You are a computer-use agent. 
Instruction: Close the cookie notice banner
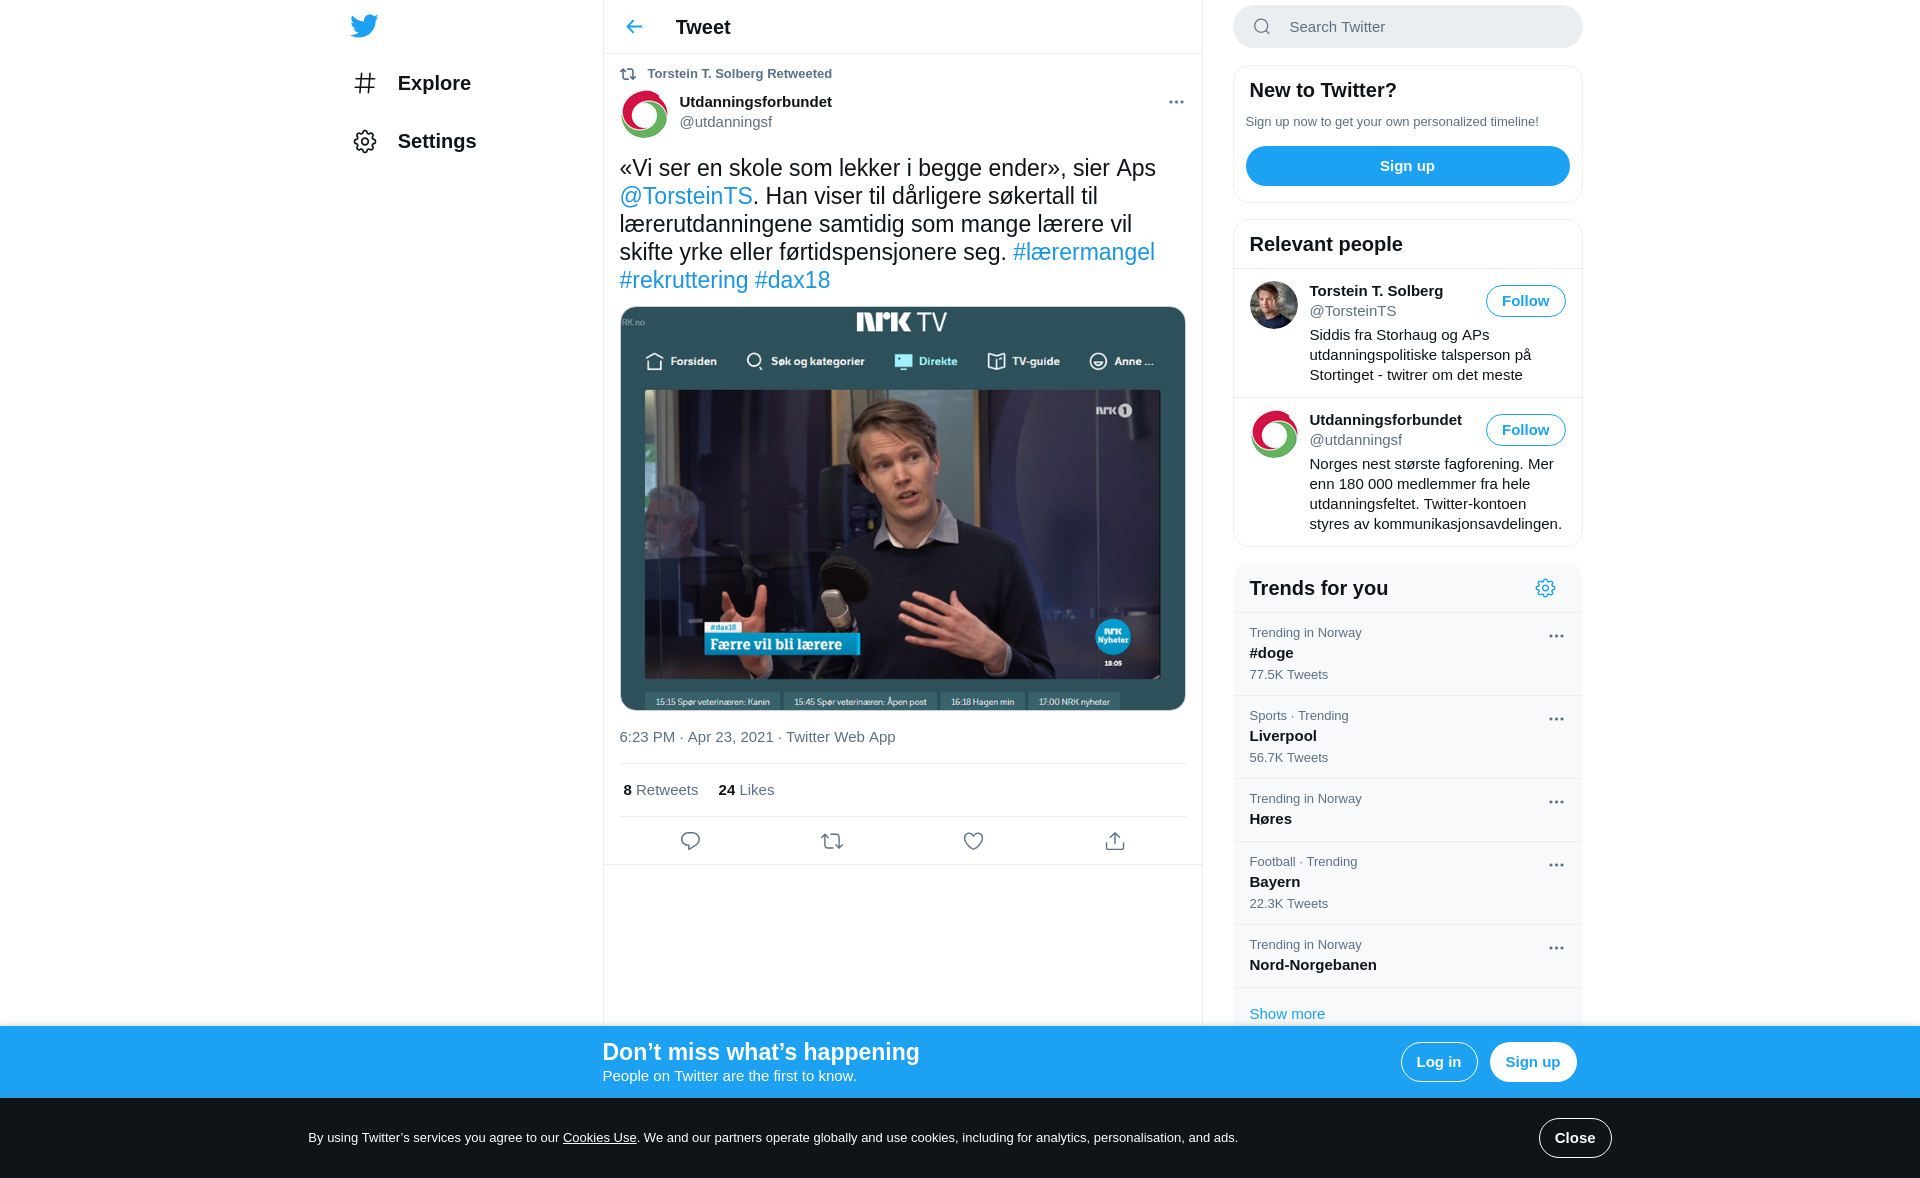(1574, 1138)
